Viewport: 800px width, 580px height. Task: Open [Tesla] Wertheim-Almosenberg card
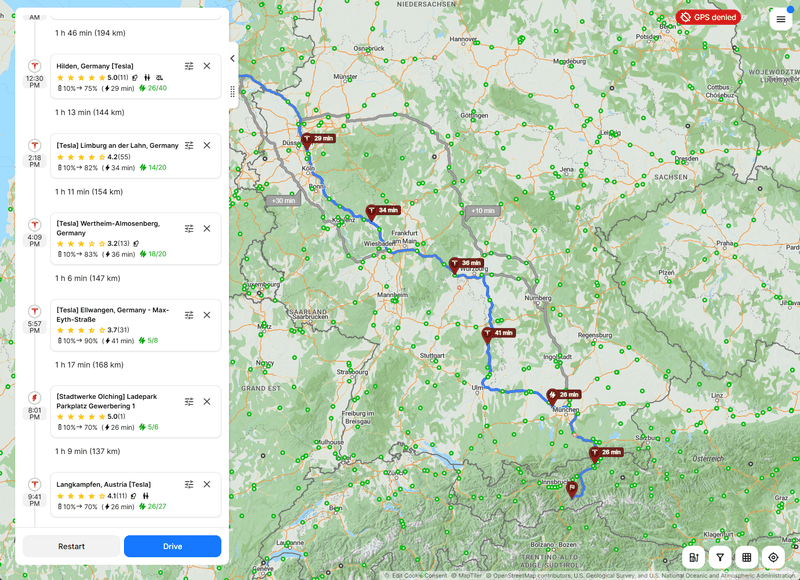pyautogui.click(x=136, y=239)
